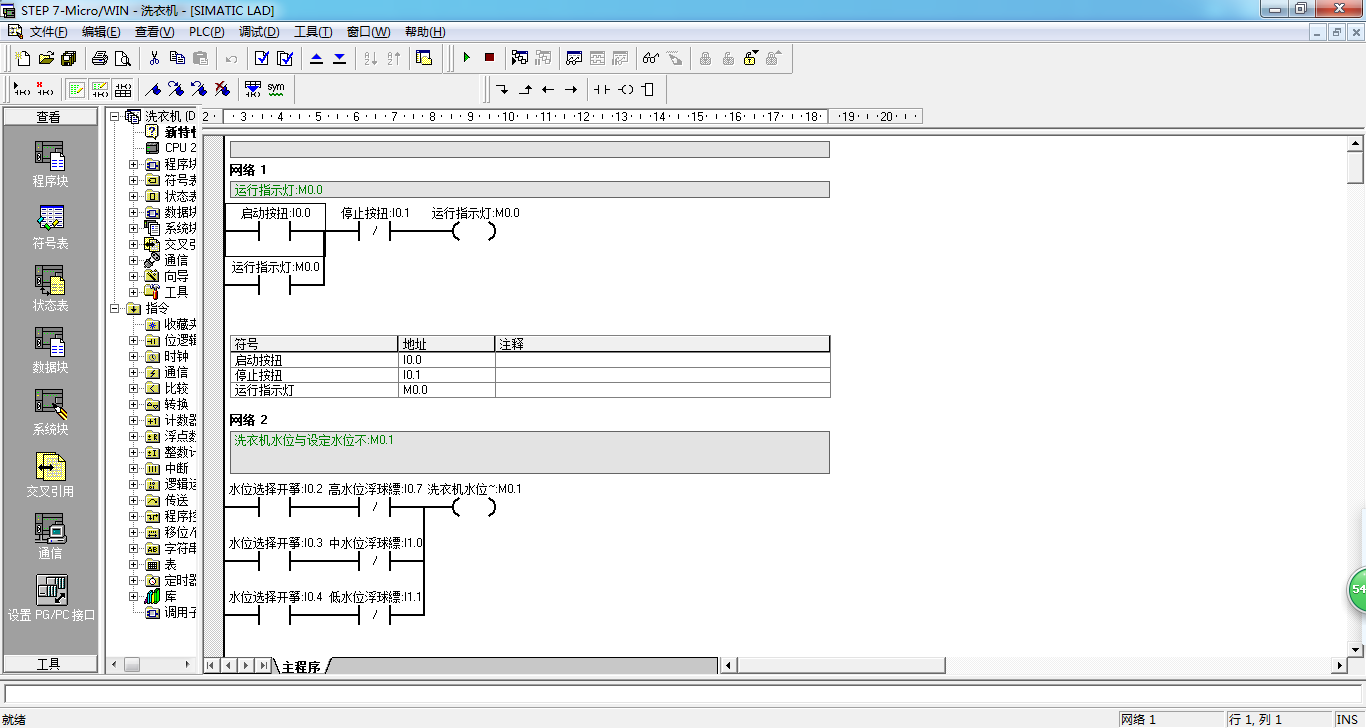Download program to PLC with blue down arrow
Screen dimensions: 1366x728
tap(340, 58)
